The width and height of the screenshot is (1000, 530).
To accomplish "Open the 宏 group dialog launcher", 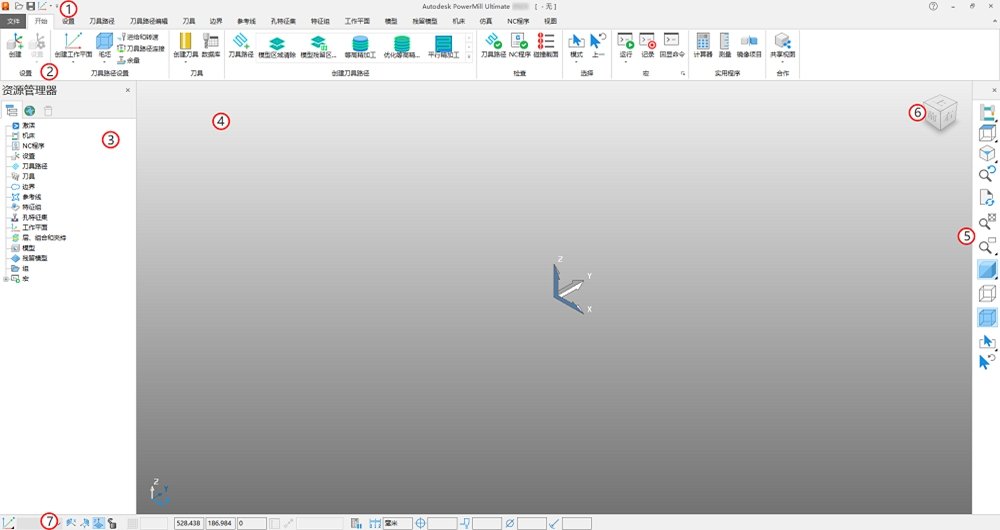I will pyautogui.click(x=682, y=73).
